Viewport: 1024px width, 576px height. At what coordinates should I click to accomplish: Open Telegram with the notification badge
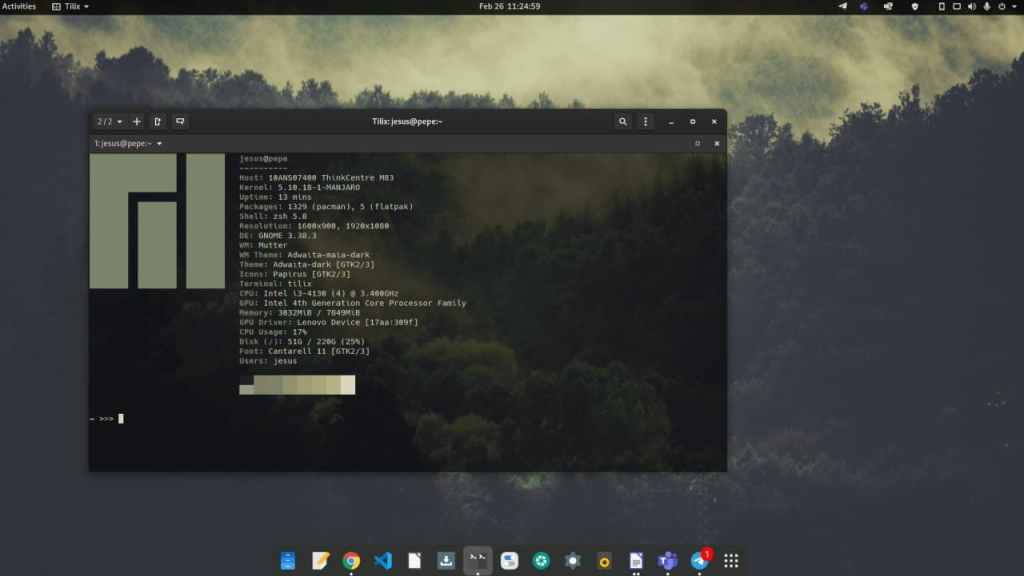pyautogui.click(x=699, y=561)
